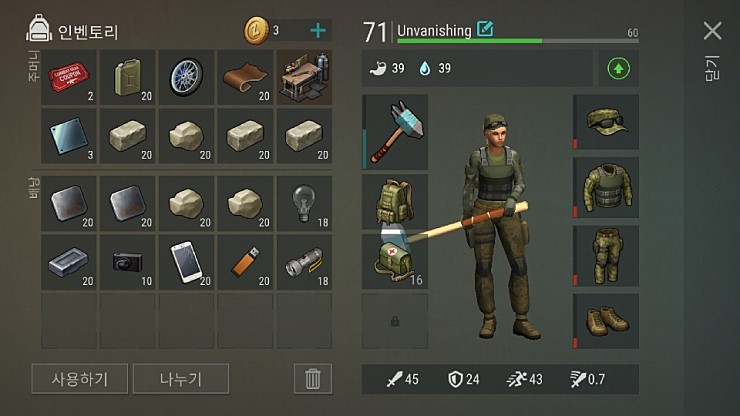Edit the Unvanishing player name

pos(485,29)
